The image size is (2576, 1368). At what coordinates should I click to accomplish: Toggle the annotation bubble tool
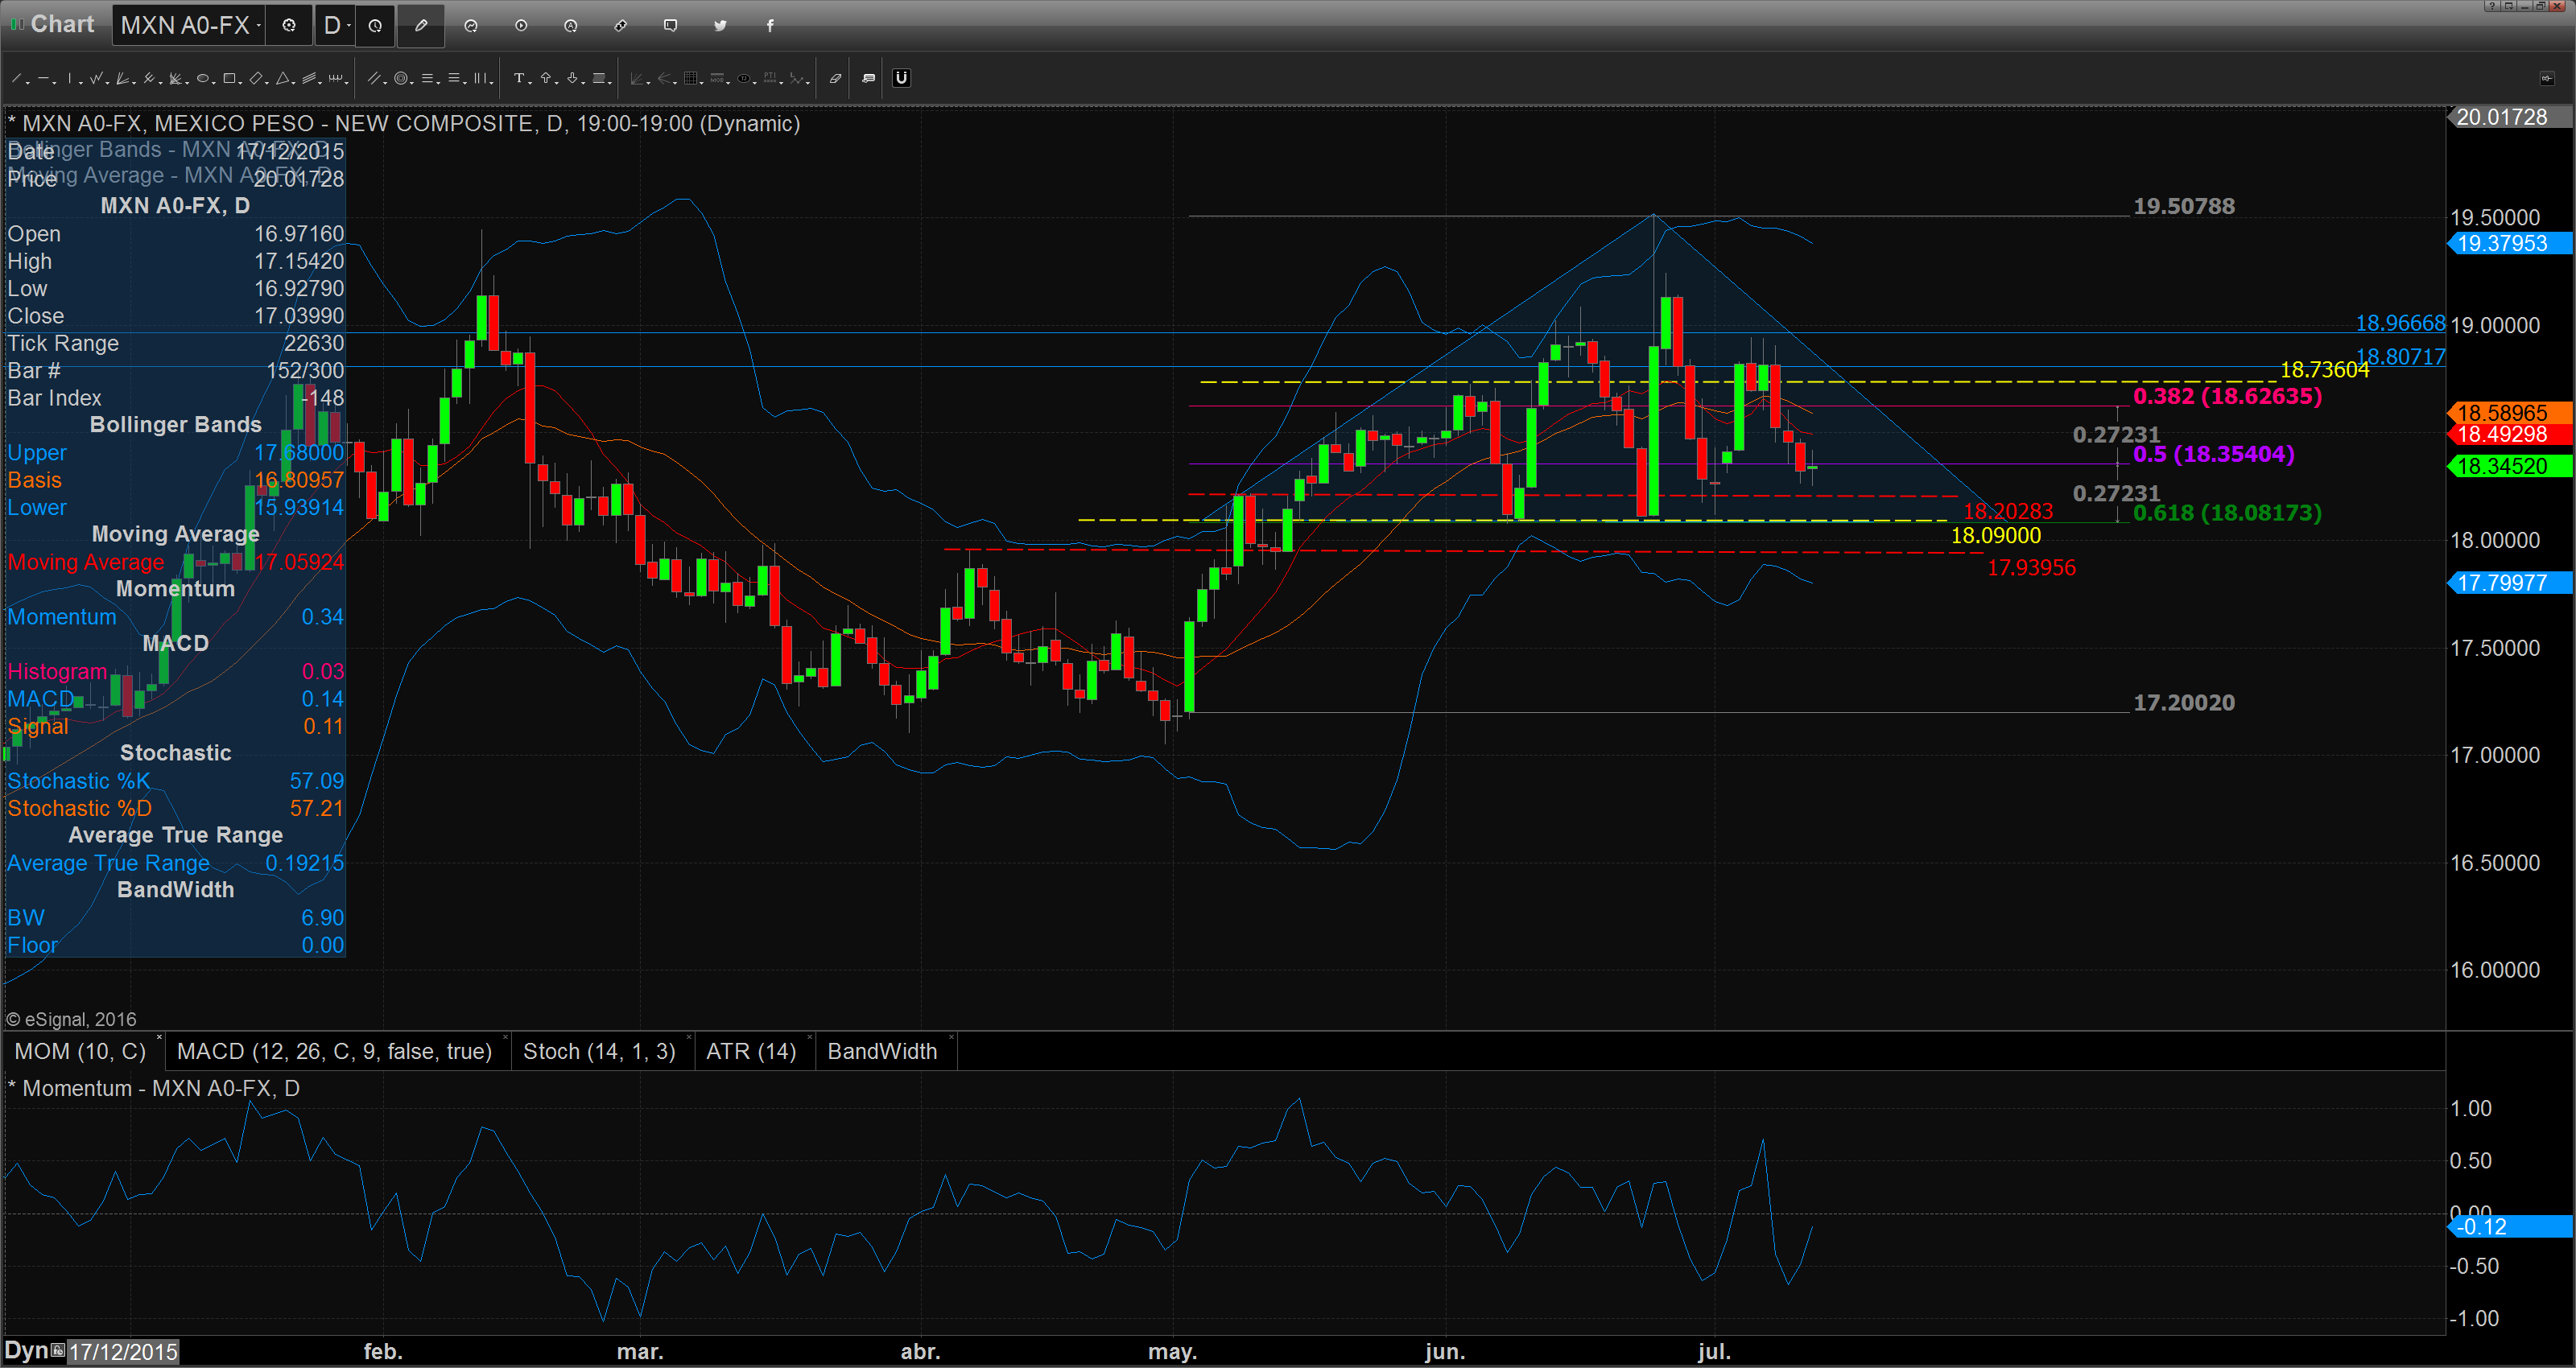[x=869, y=78]
